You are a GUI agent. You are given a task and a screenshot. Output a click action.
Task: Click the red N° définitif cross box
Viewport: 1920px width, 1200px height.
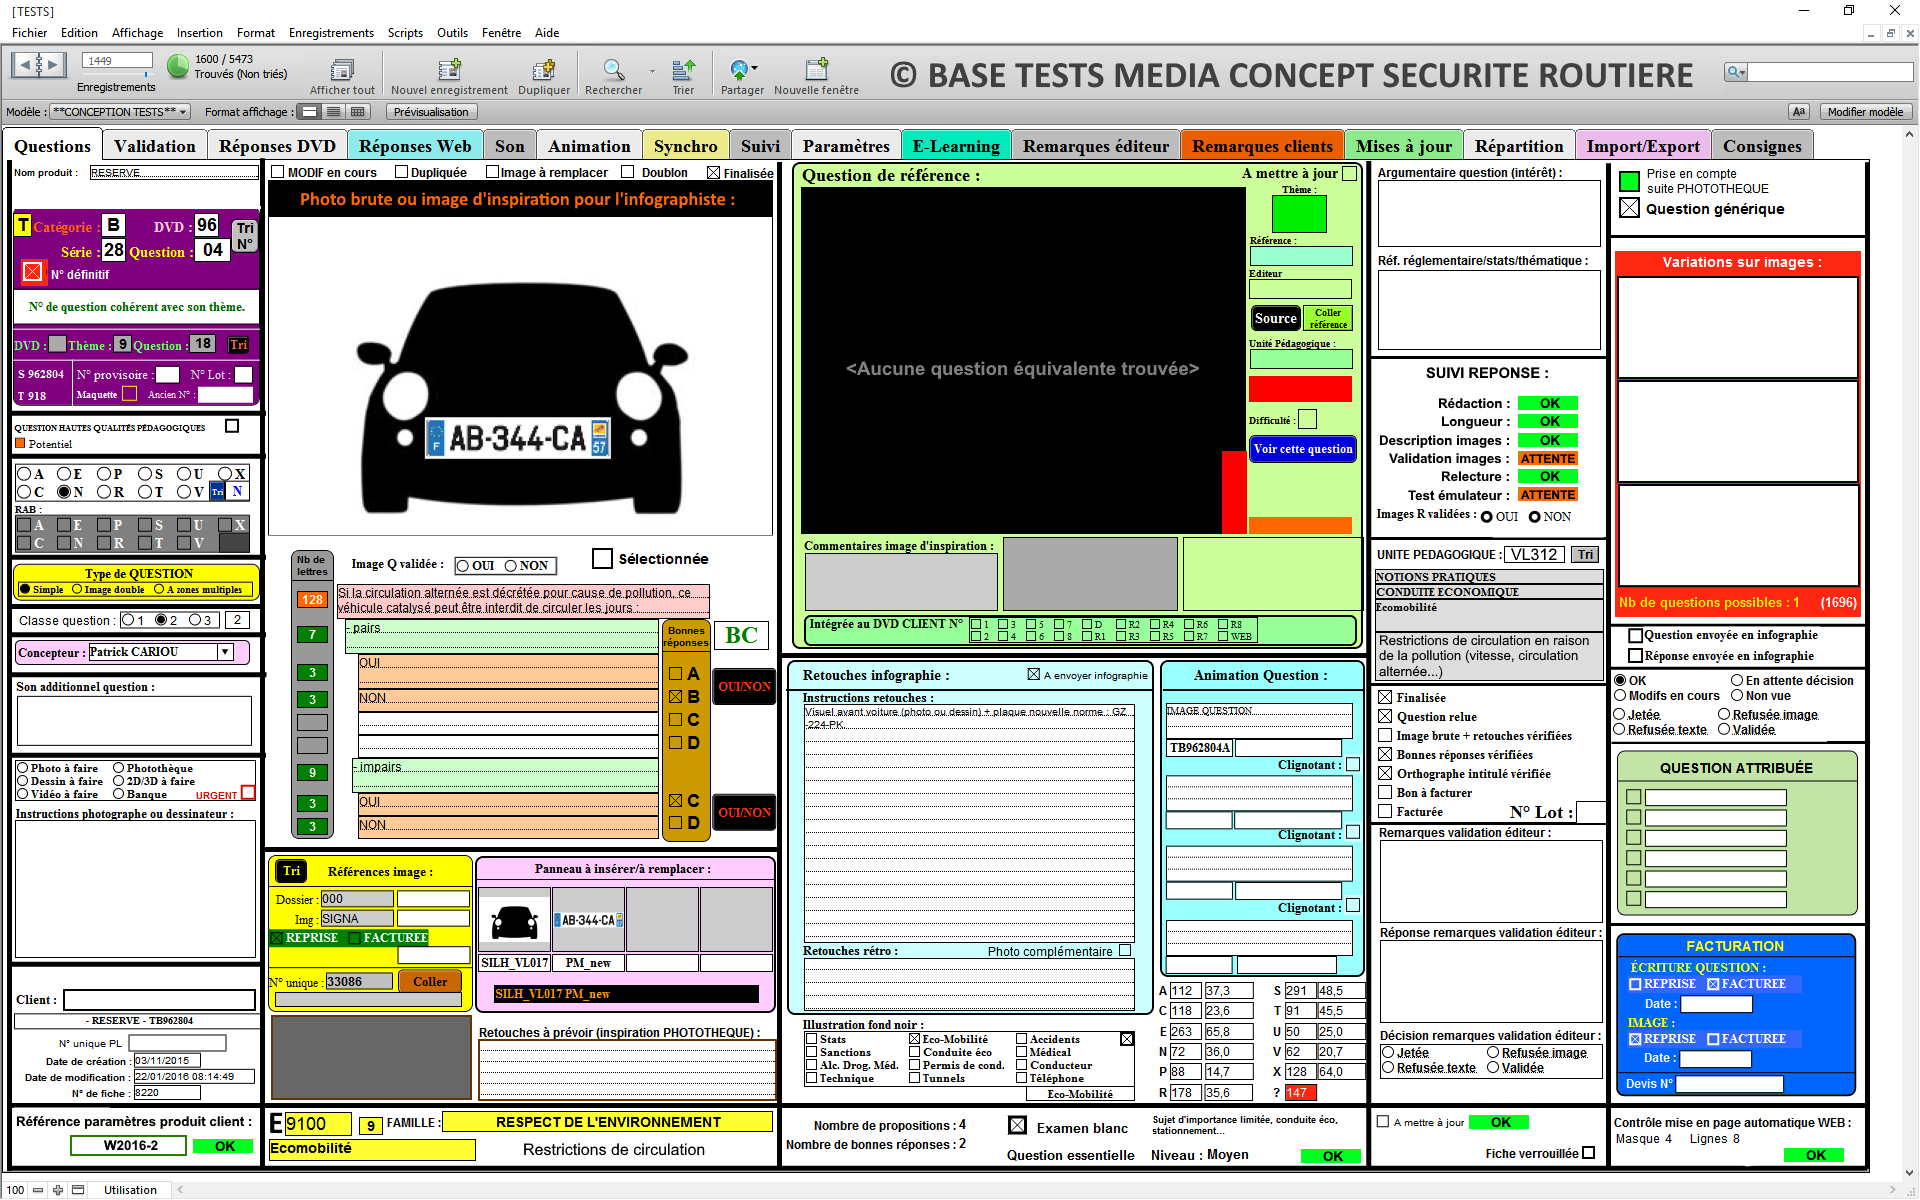tap(32, 272)
